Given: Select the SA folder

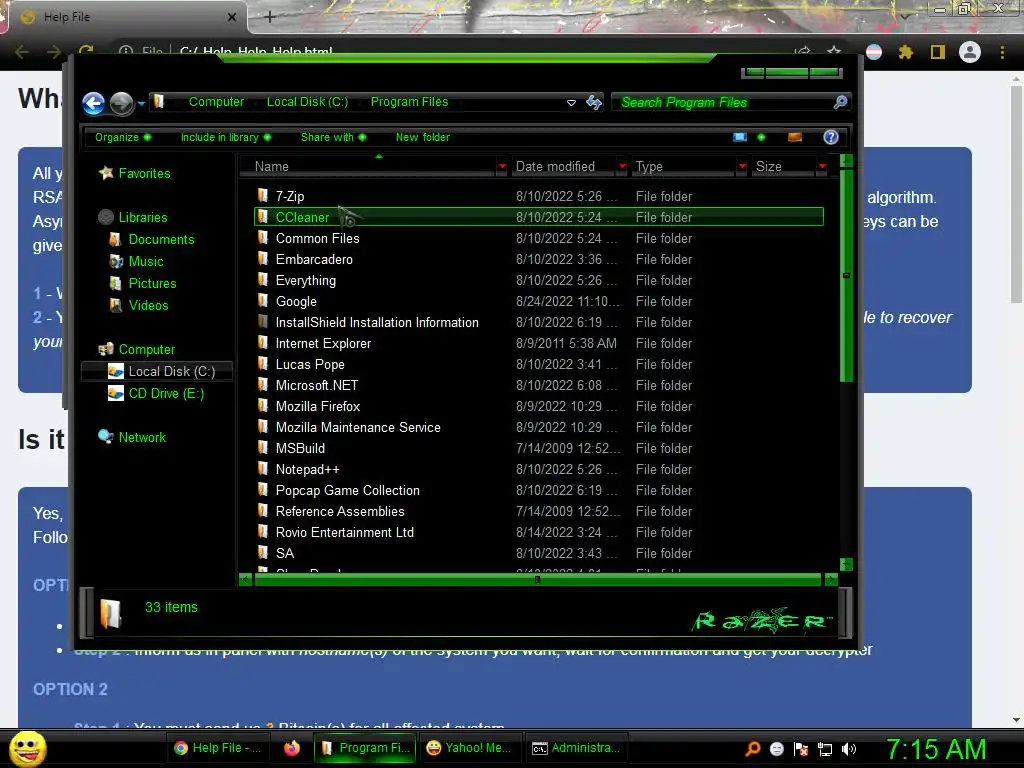Looking at the screenshot, I should 539,553.
